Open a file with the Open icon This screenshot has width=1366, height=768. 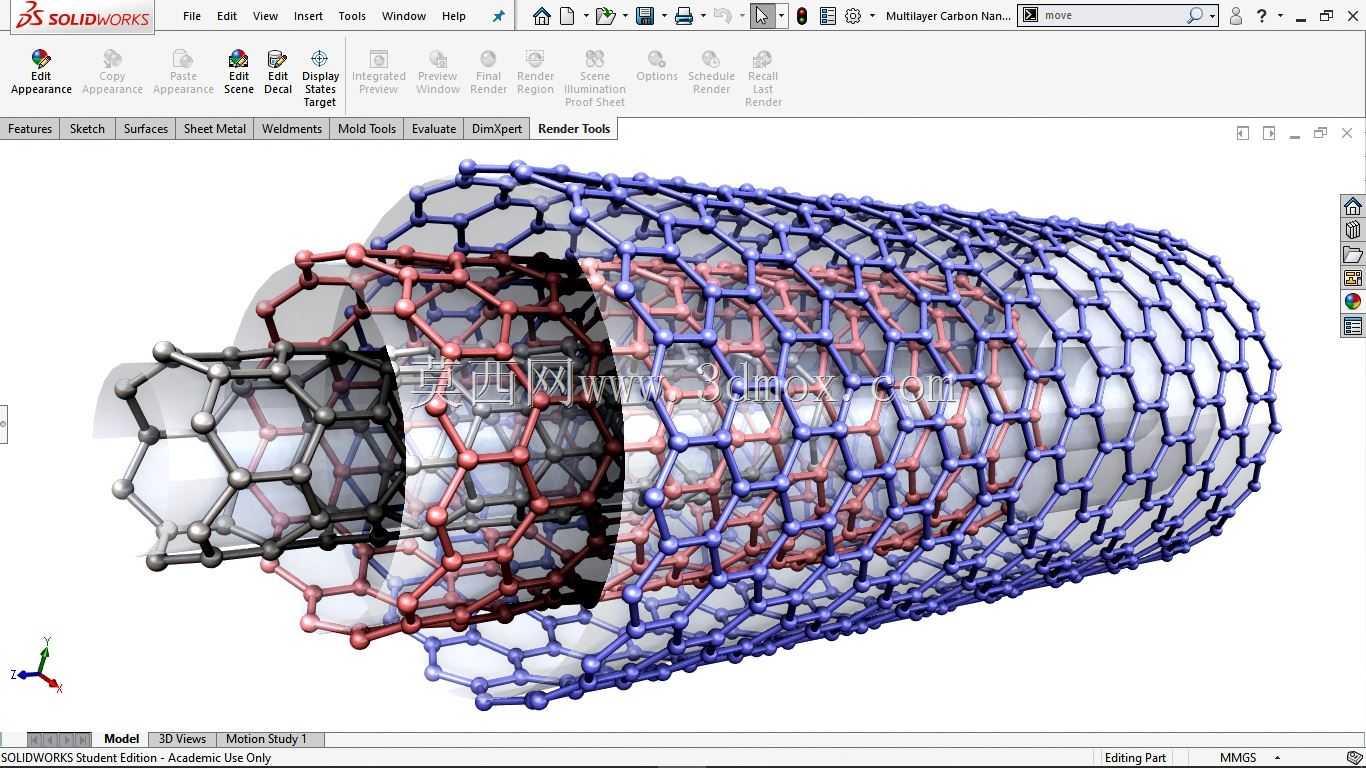click(x=604, y=16)
